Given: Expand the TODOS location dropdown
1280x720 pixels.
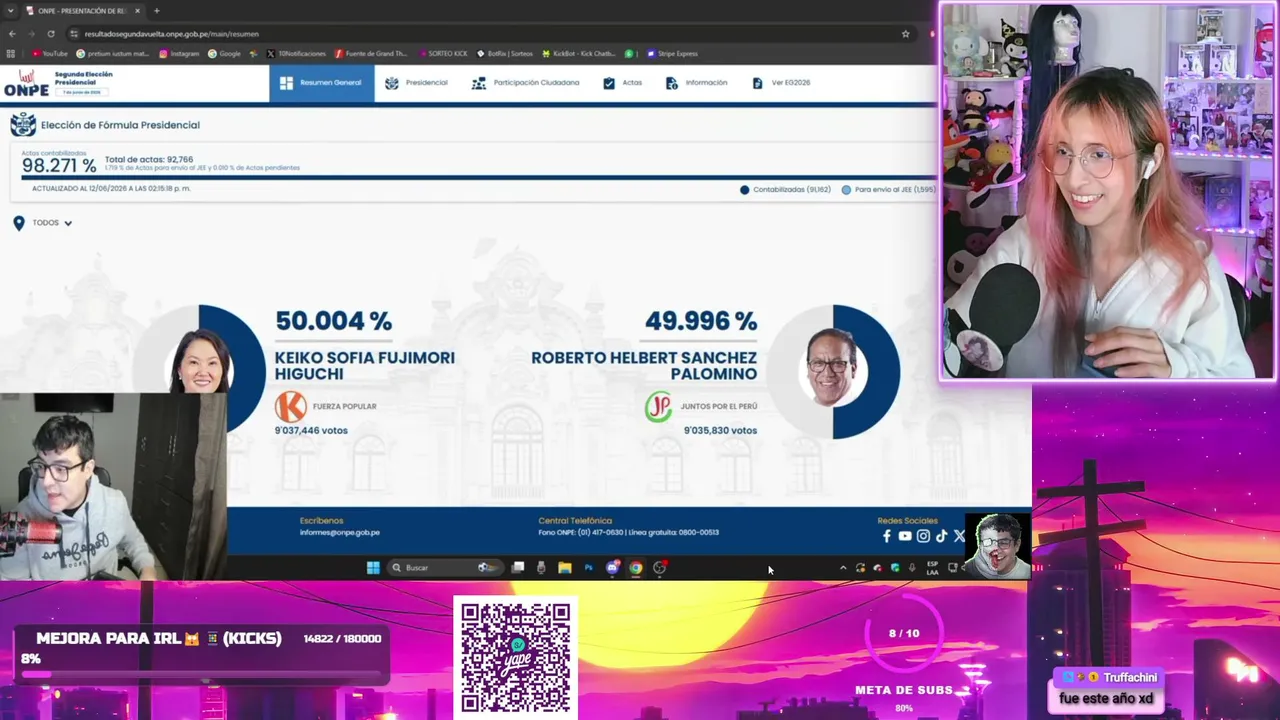Looking at the screenshot, I should pyautogui.click(x=52, y=223).
